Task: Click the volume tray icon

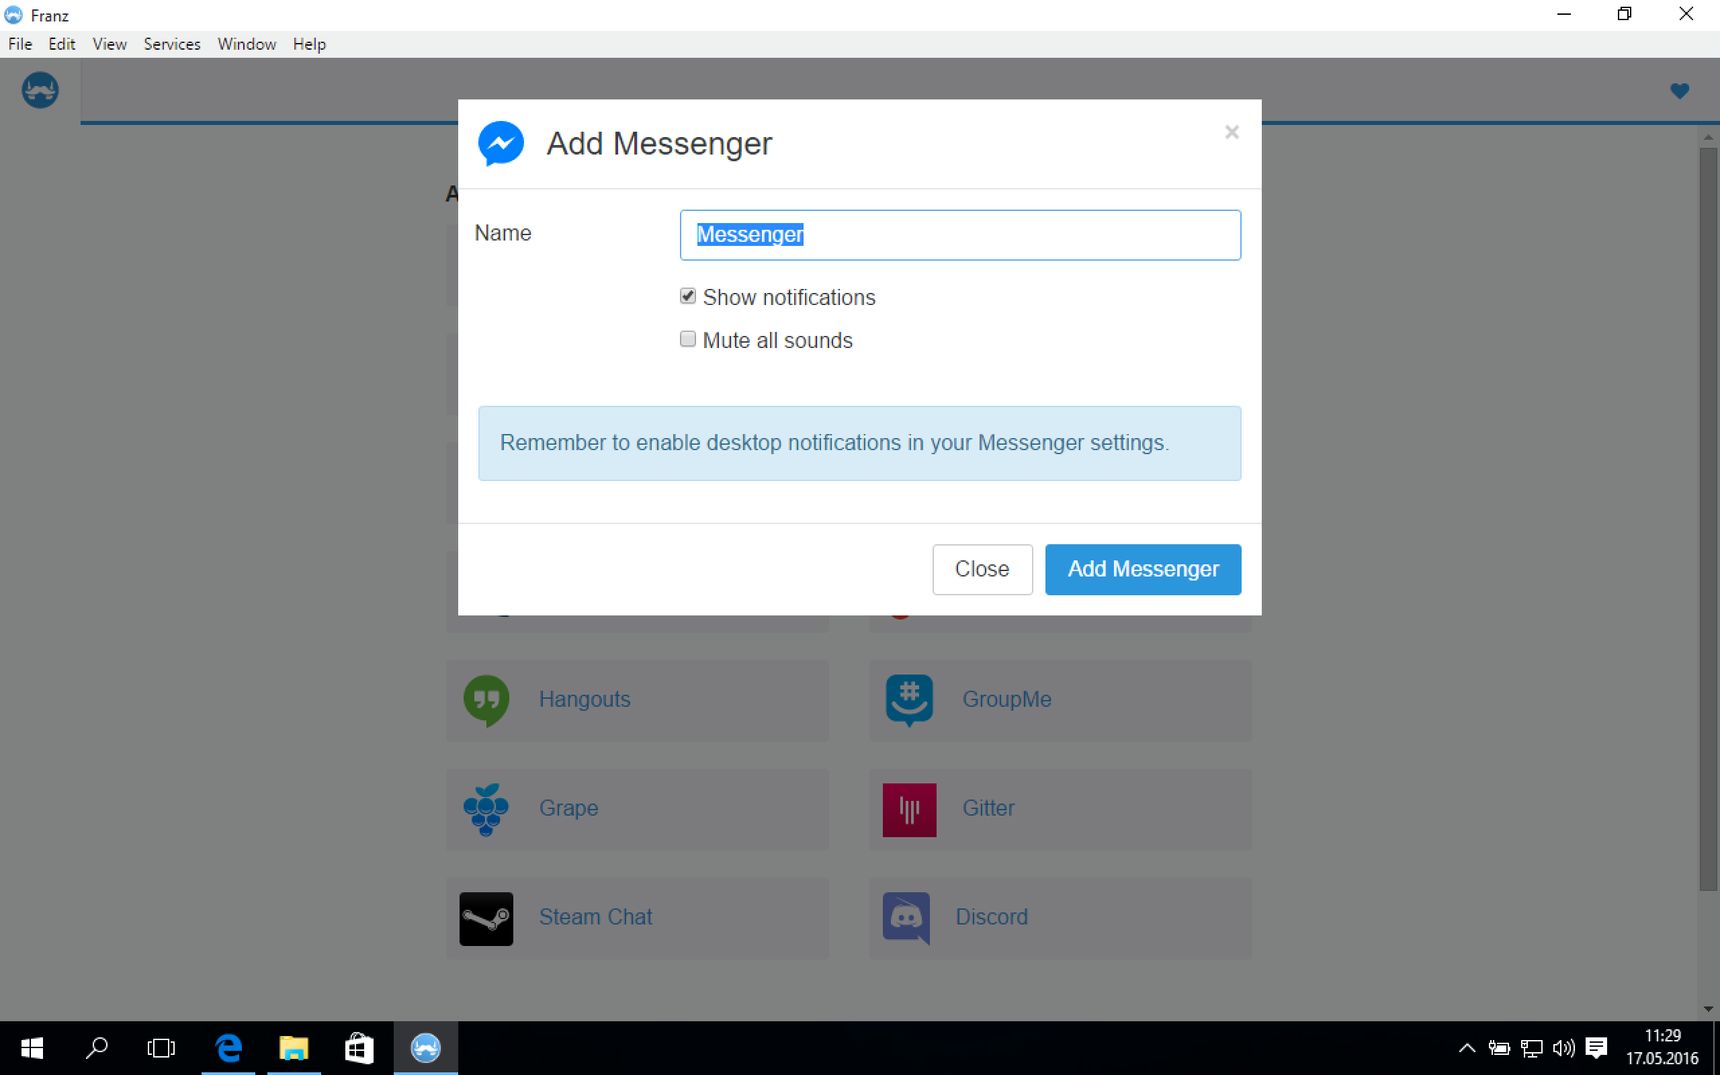Action: [1564, 1048]
